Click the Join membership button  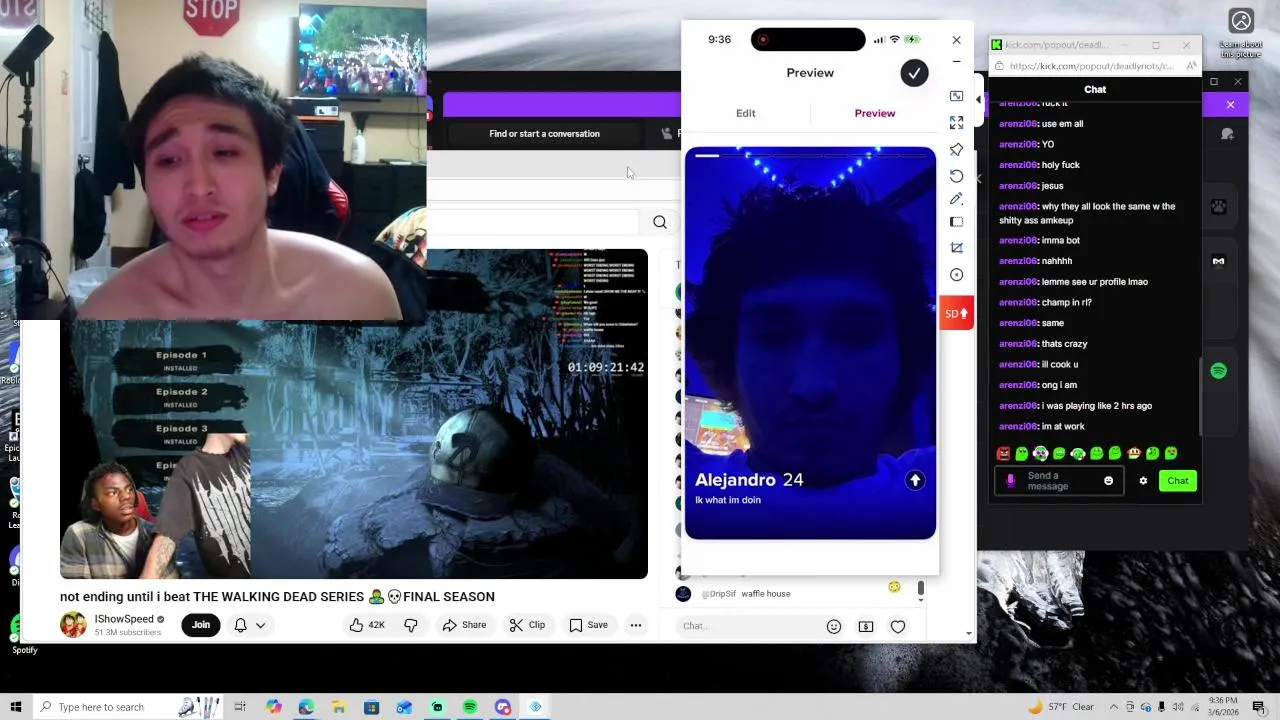tap(201, 625)
